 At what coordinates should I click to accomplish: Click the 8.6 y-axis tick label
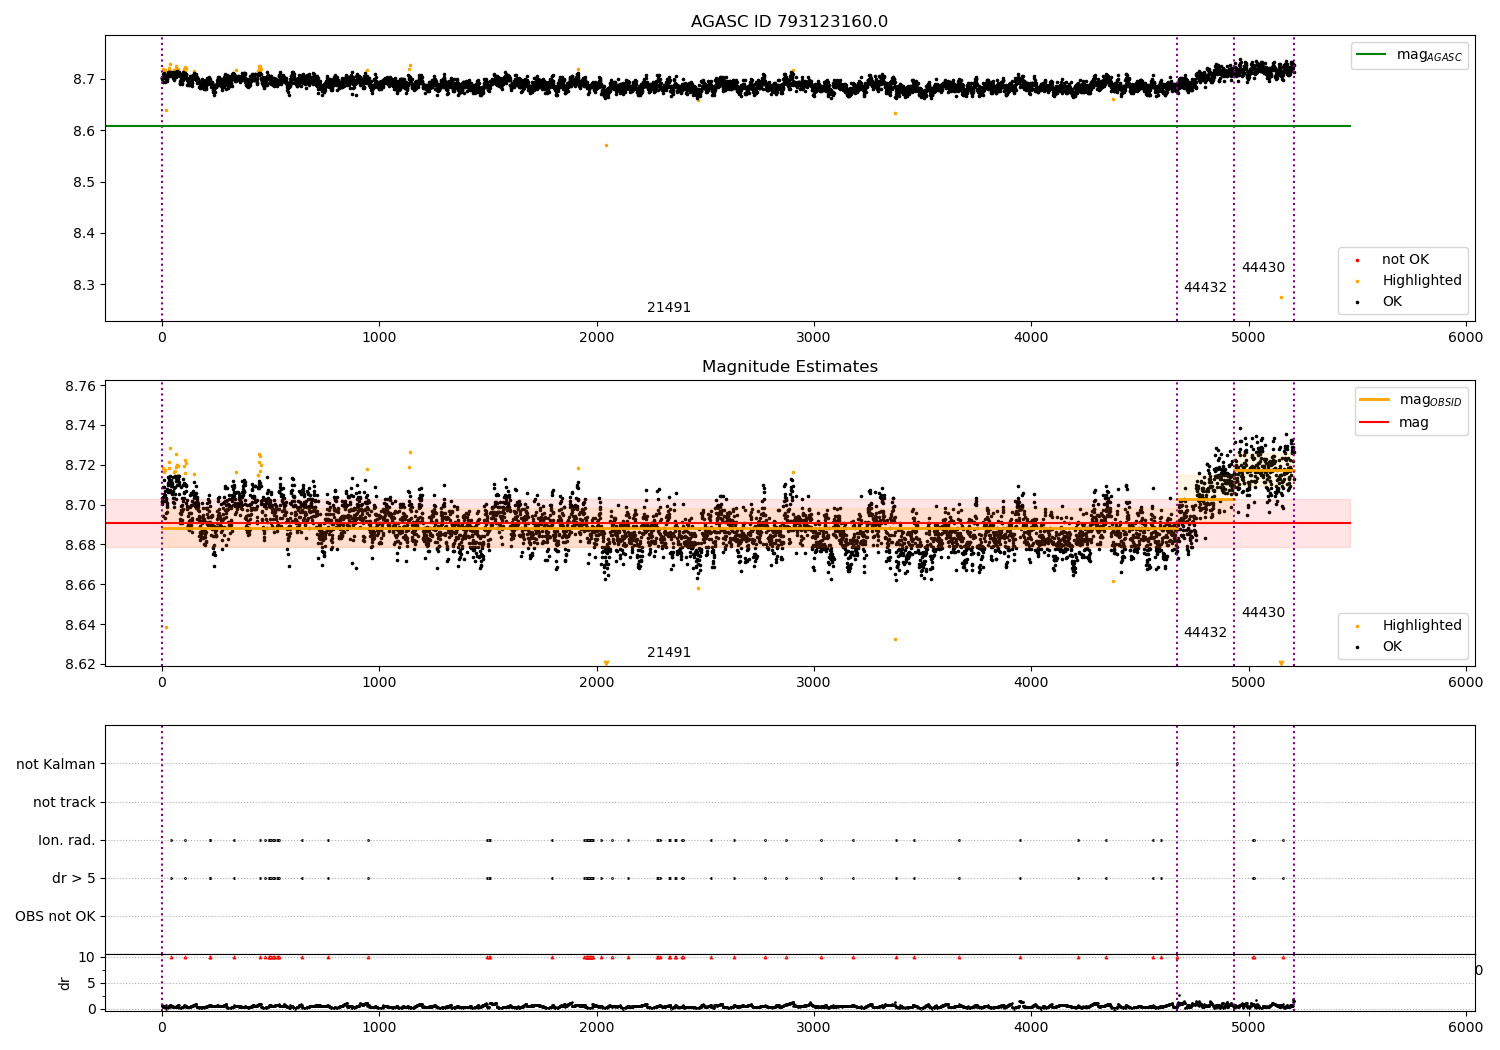coord(84,131)
